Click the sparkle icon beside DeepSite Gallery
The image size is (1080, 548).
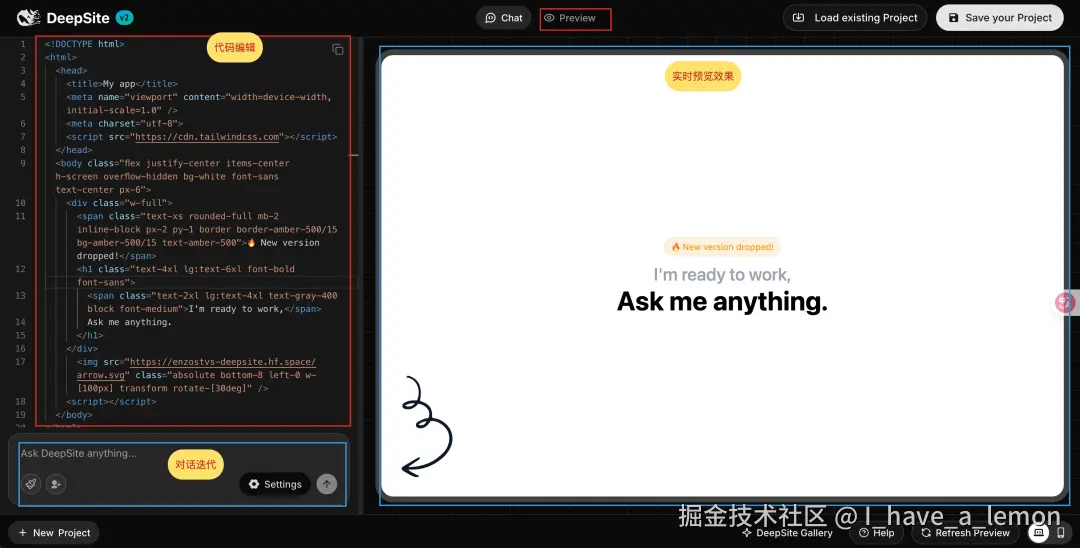(747, 533)
